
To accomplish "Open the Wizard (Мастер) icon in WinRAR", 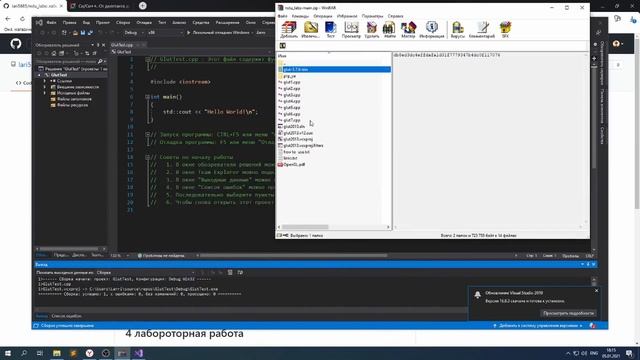I will pos(408,28).
